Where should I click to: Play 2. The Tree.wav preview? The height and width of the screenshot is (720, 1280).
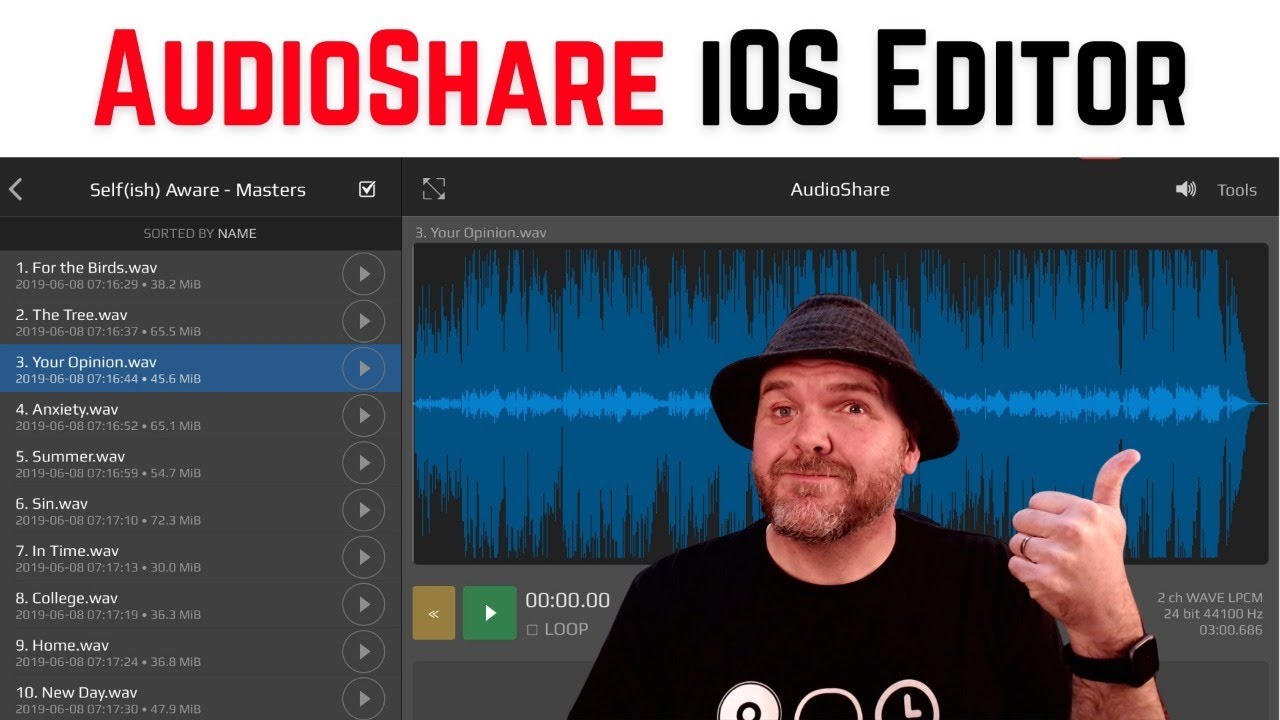(363, 321)
